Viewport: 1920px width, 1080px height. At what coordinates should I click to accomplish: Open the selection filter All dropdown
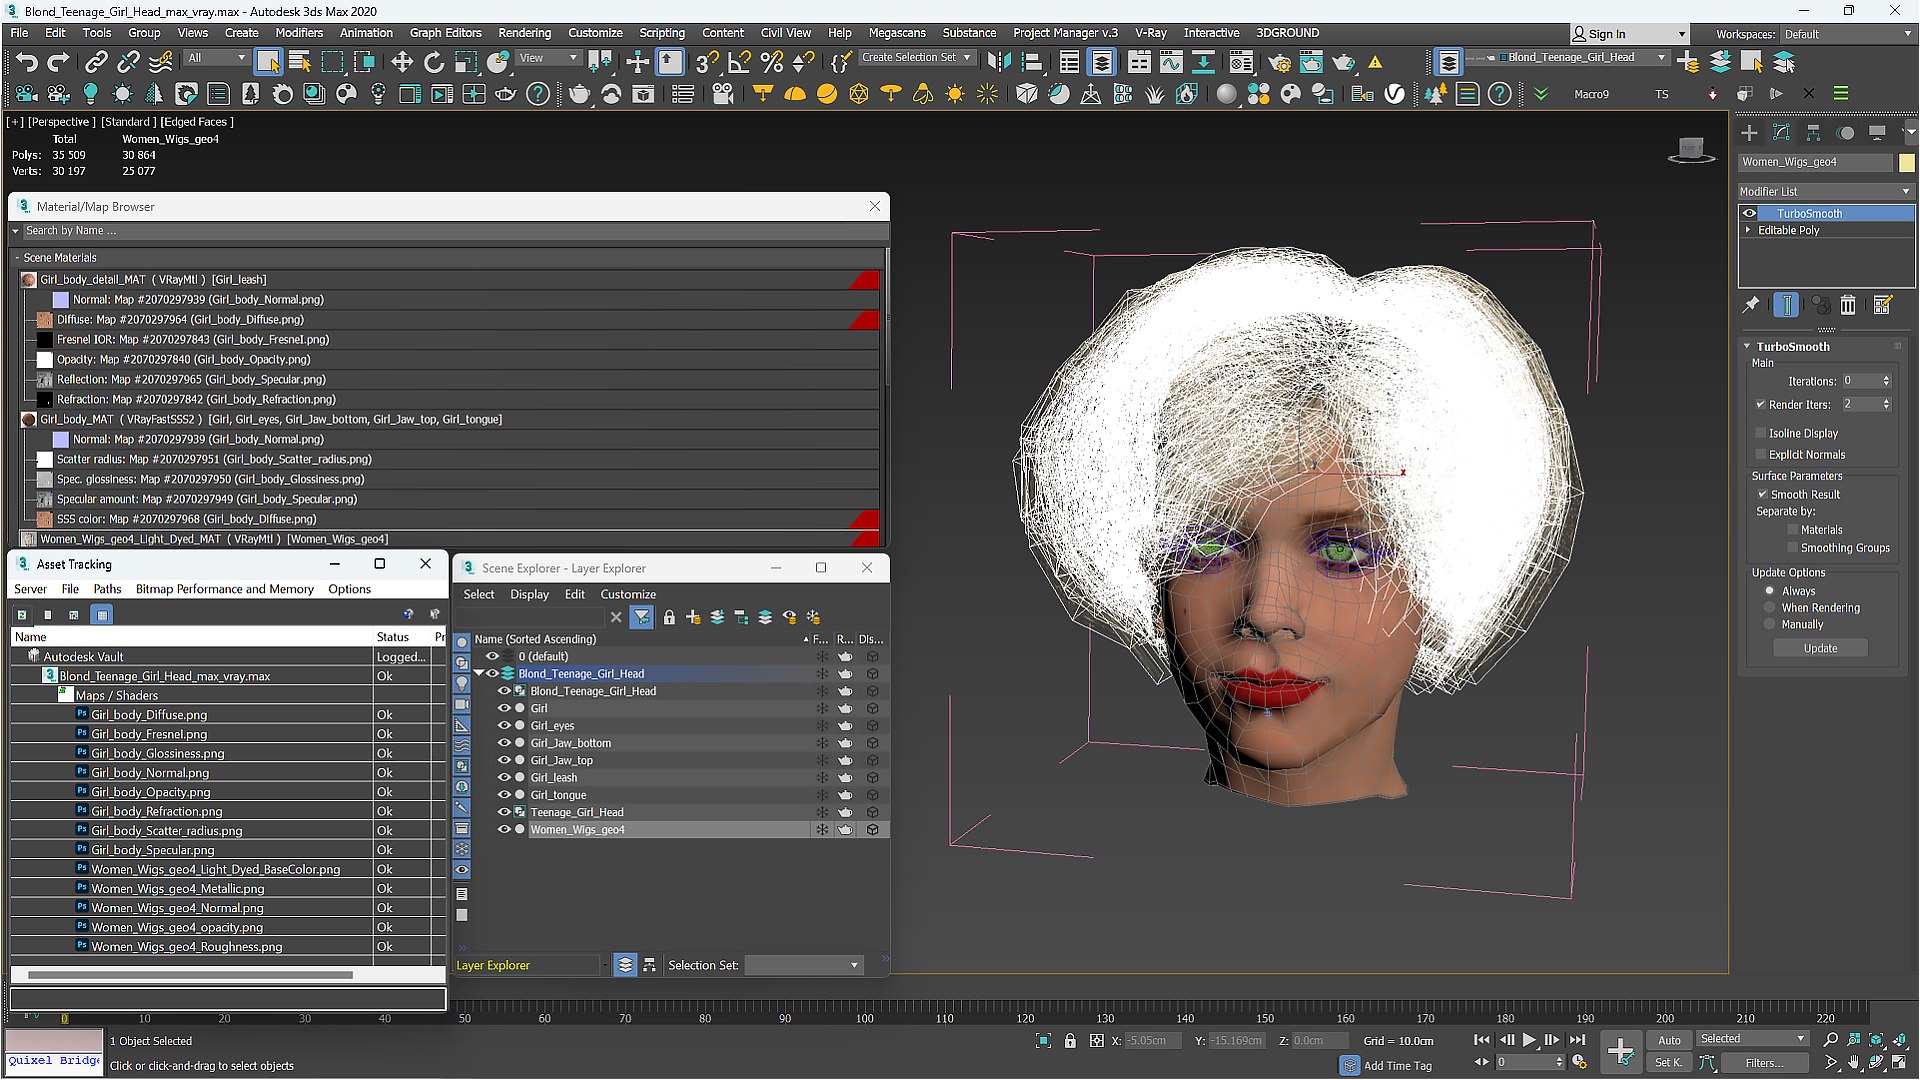tap(216, 58)
